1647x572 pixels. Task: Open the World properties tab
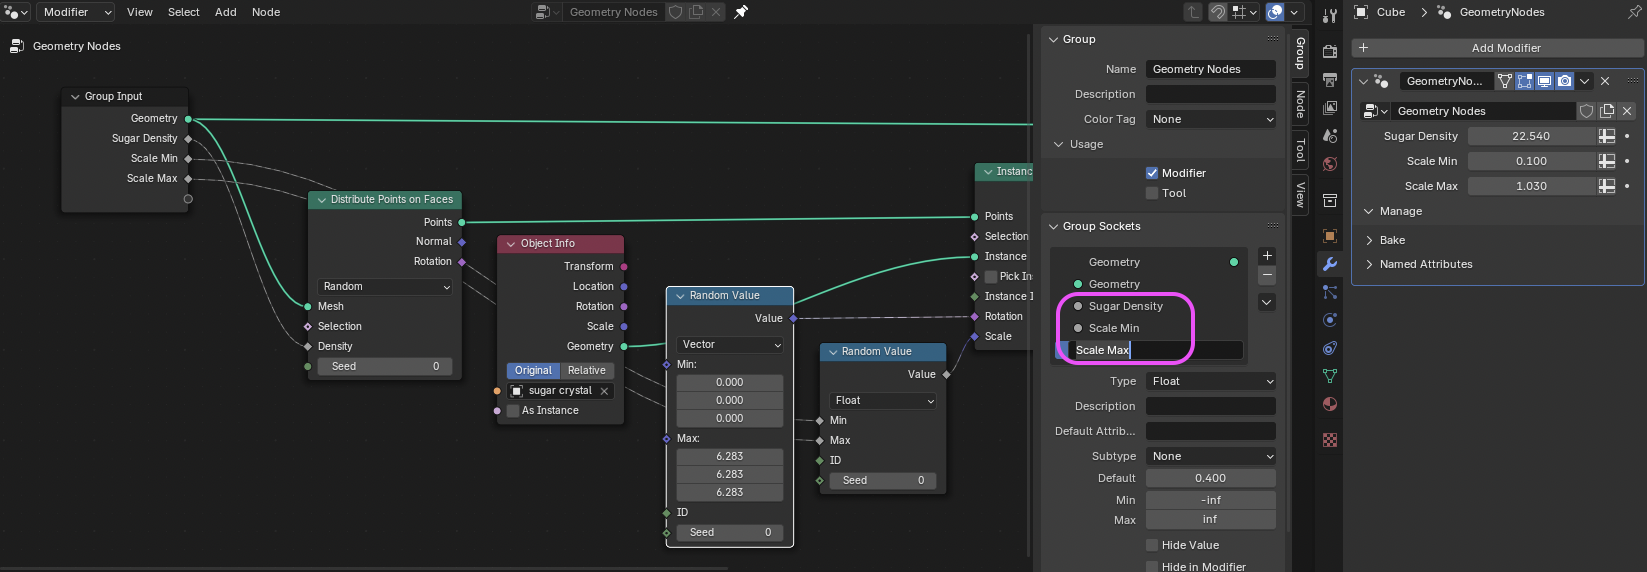1329,164
